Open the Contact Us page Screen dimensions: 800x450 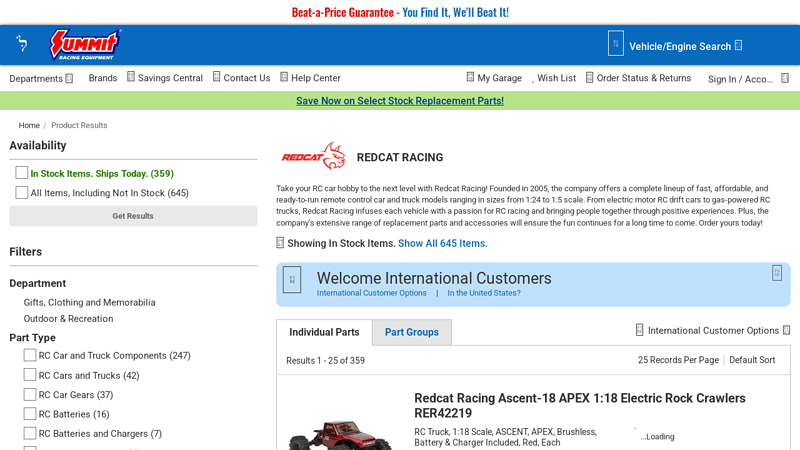[246, 78]
